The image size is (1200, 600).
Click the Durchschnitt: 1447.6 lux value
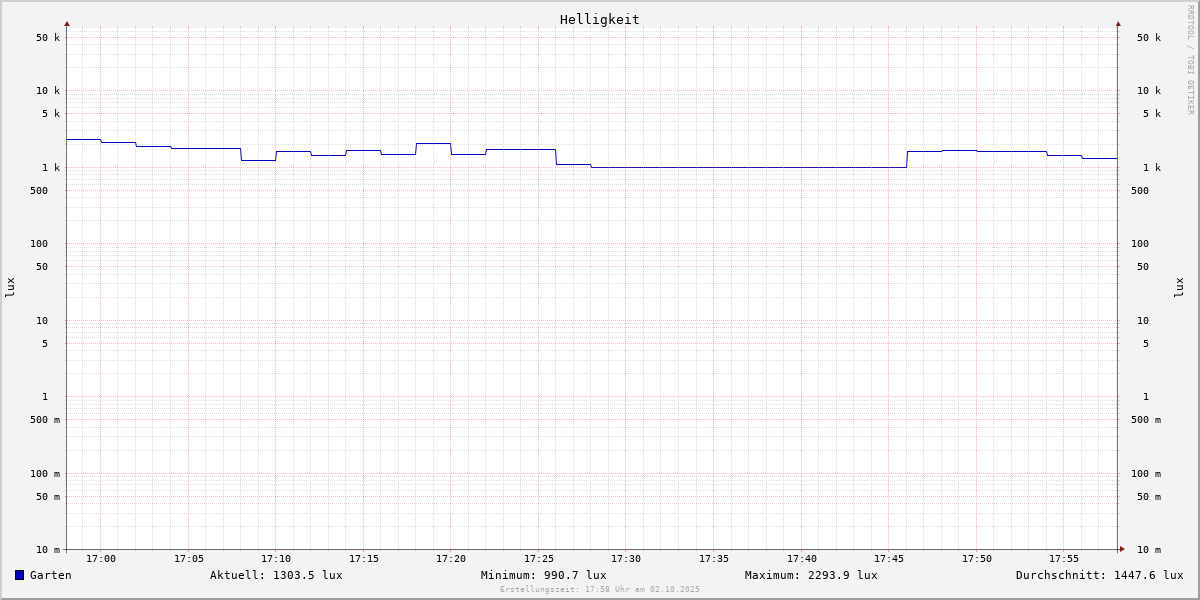tap(1100, 575)
